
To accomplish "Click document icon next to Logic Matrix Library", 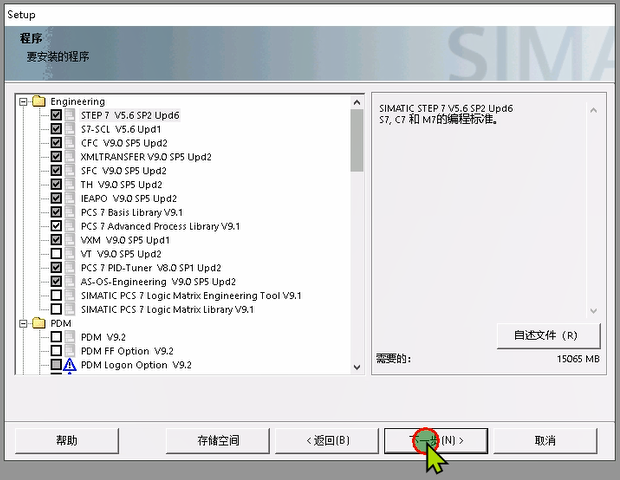I will click(x=70, y=309).
